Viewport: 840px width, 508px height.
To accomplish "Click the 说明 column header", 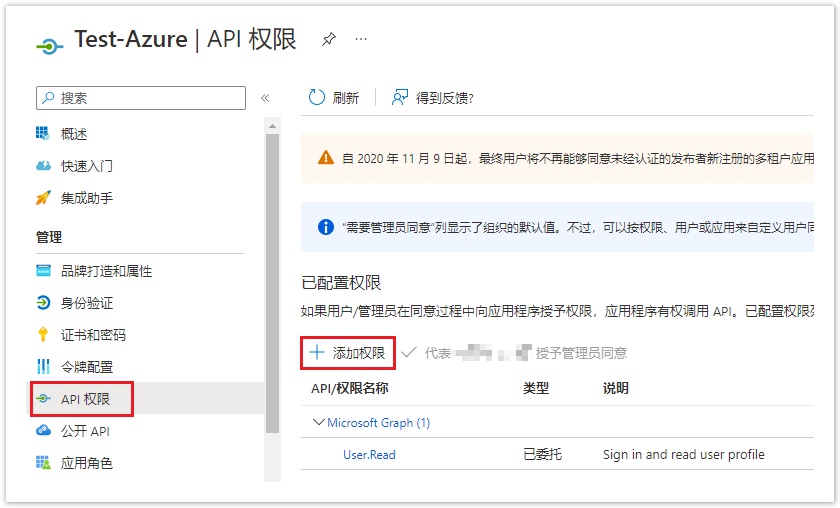I will [x=616, y=388].
